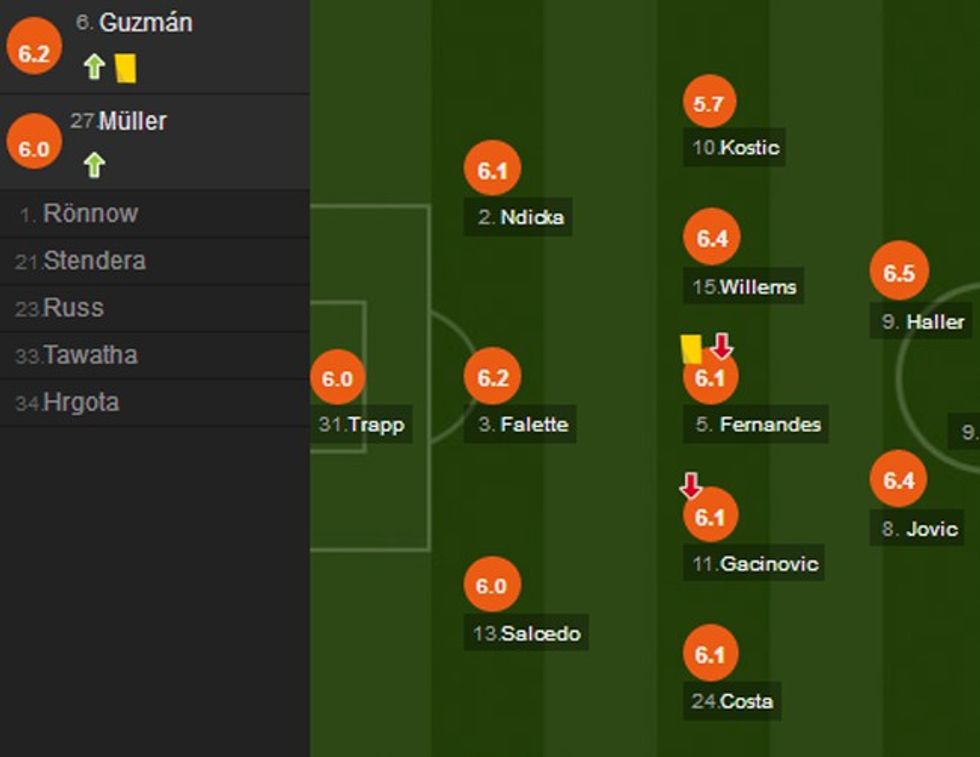Select Tawatha from the bench list
Viewport: 980px width, 757px height.
(90, 355)
